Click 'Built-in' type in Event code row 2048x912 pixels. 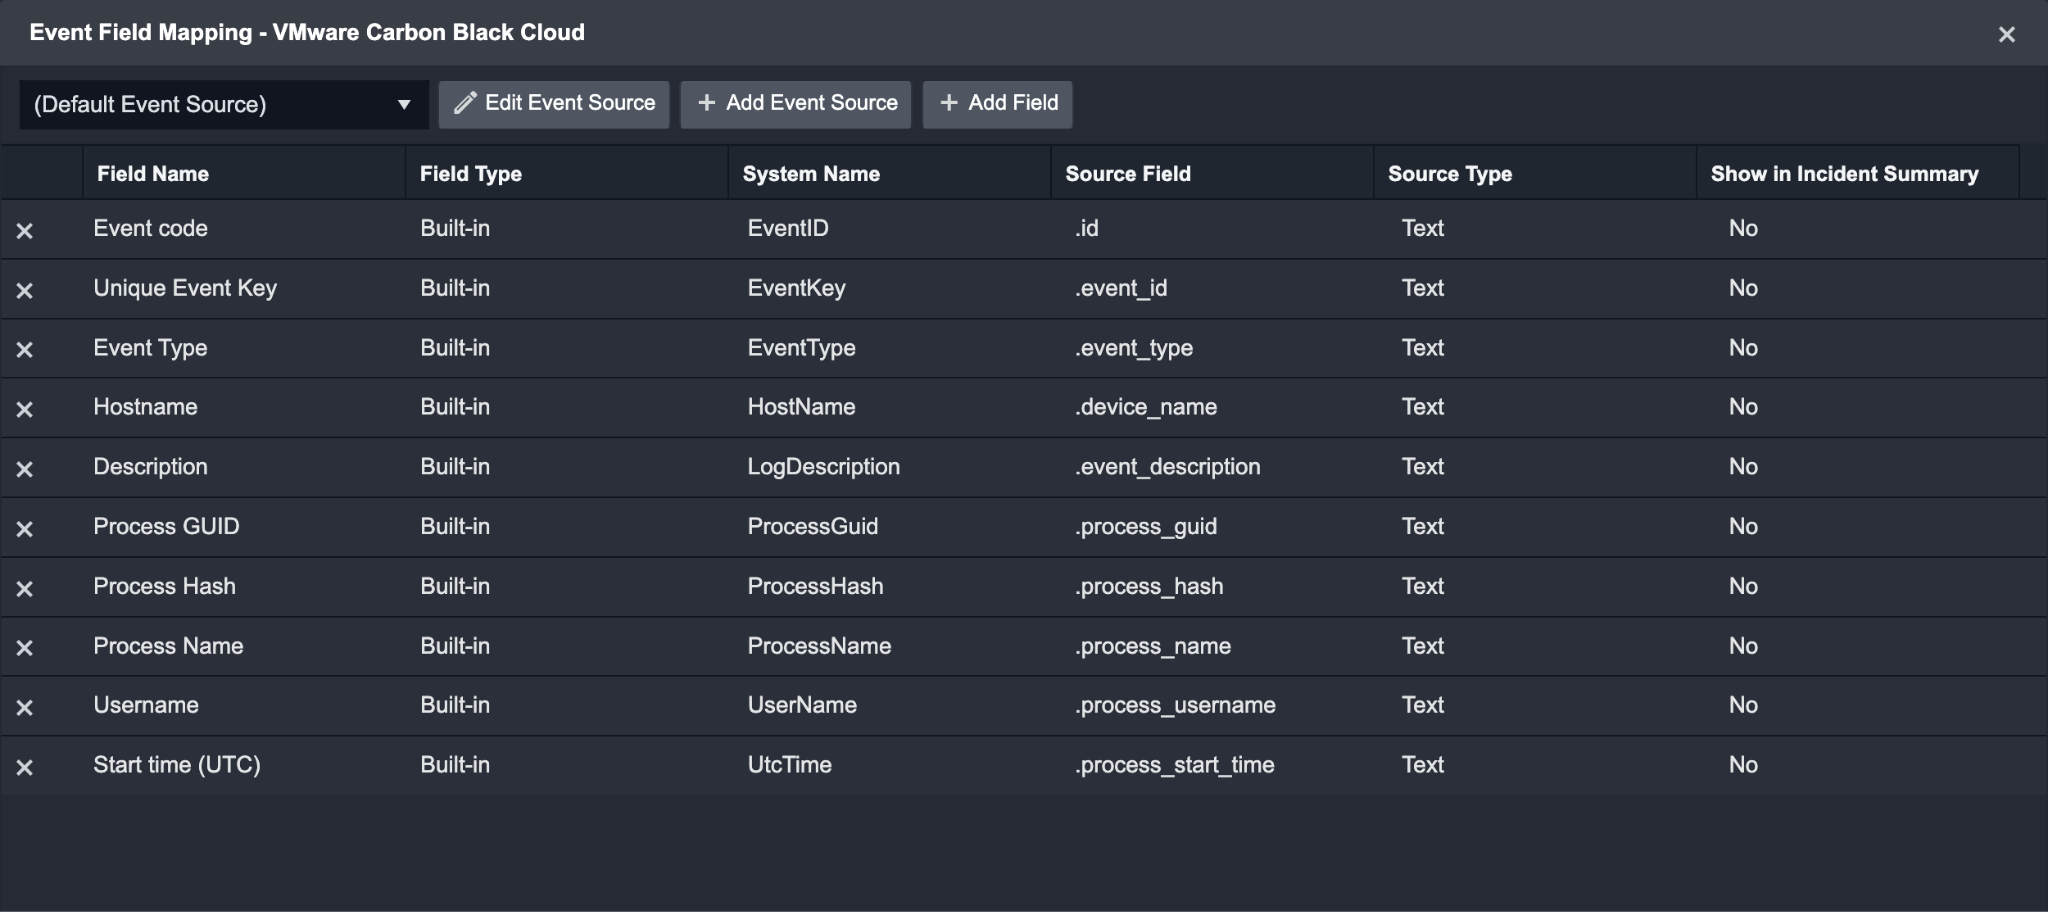click(455, 228)
